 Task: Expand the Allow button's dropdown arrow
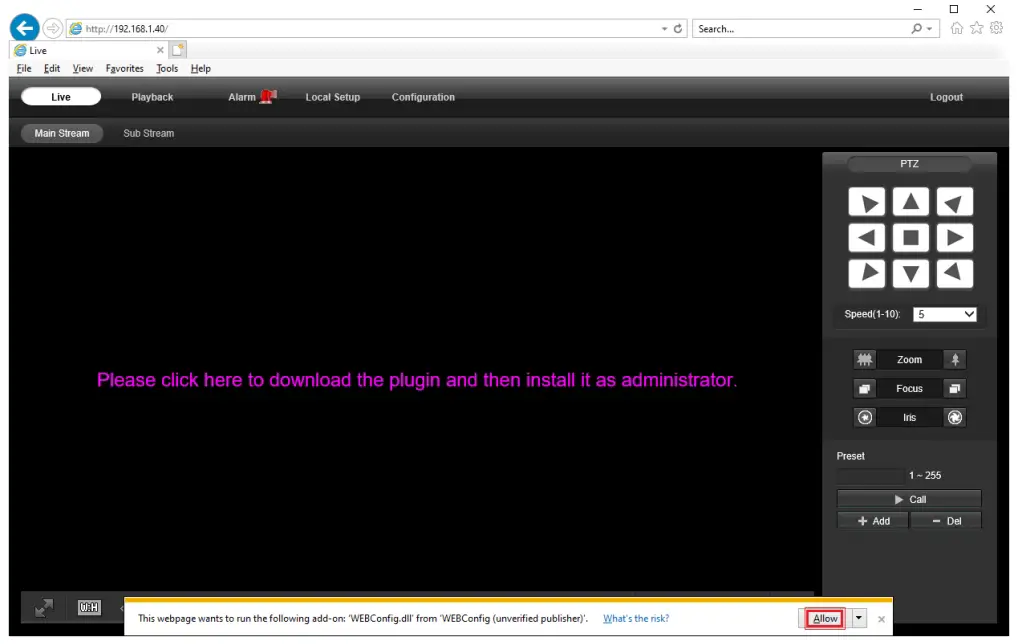[x=859, y=618]
